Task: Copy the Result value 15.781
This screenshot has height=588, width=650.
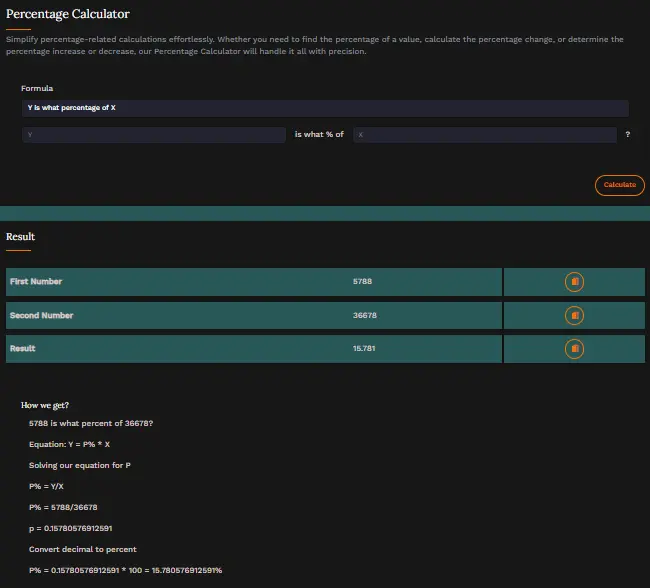Action: [574, 349]
